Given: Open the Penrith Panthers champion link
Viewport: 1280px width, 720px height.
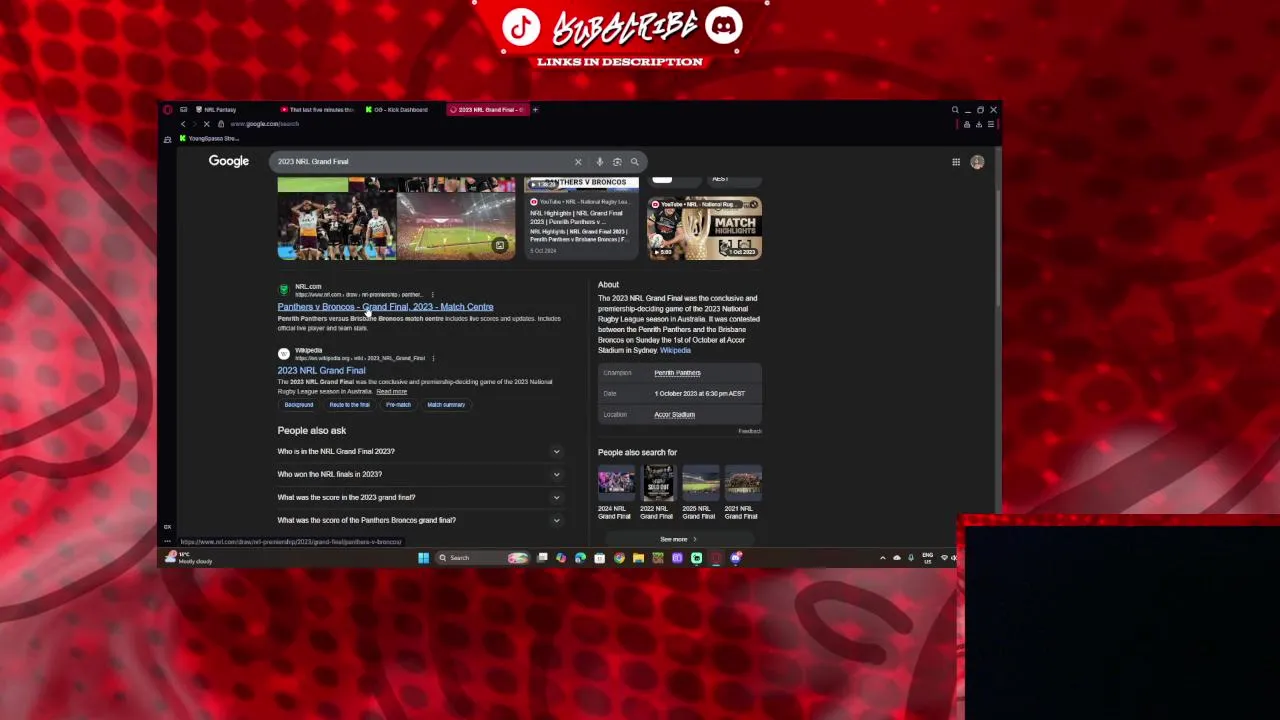Looking at the screenshot, I should (x=677, y=373).
